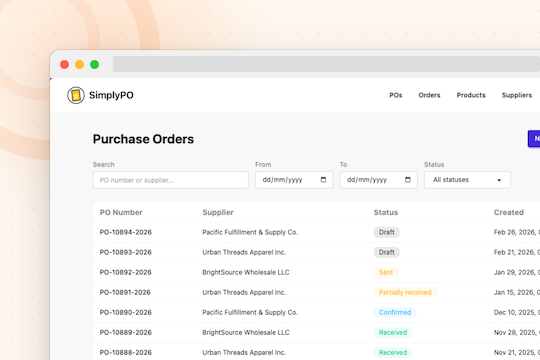540x360 pixels.
Task: Click the To date input field
Action: click(x=378, y=180)
